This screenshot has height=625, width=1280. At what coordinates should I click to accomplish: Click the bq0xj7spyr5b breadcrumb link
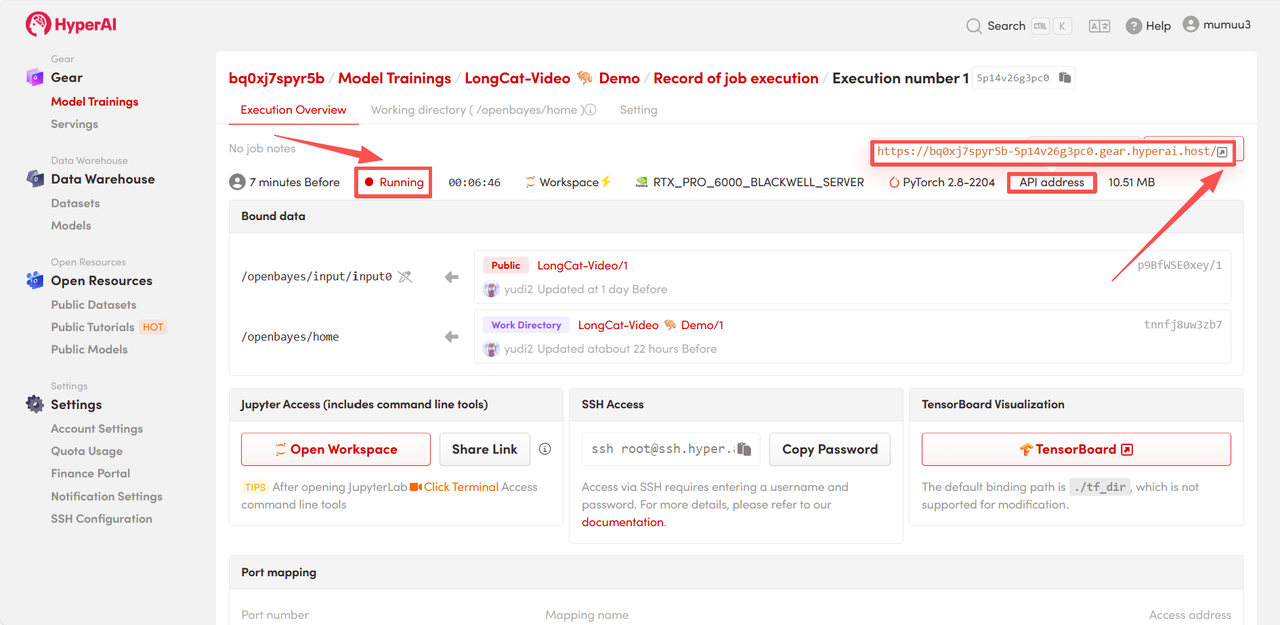coord(277,78)
